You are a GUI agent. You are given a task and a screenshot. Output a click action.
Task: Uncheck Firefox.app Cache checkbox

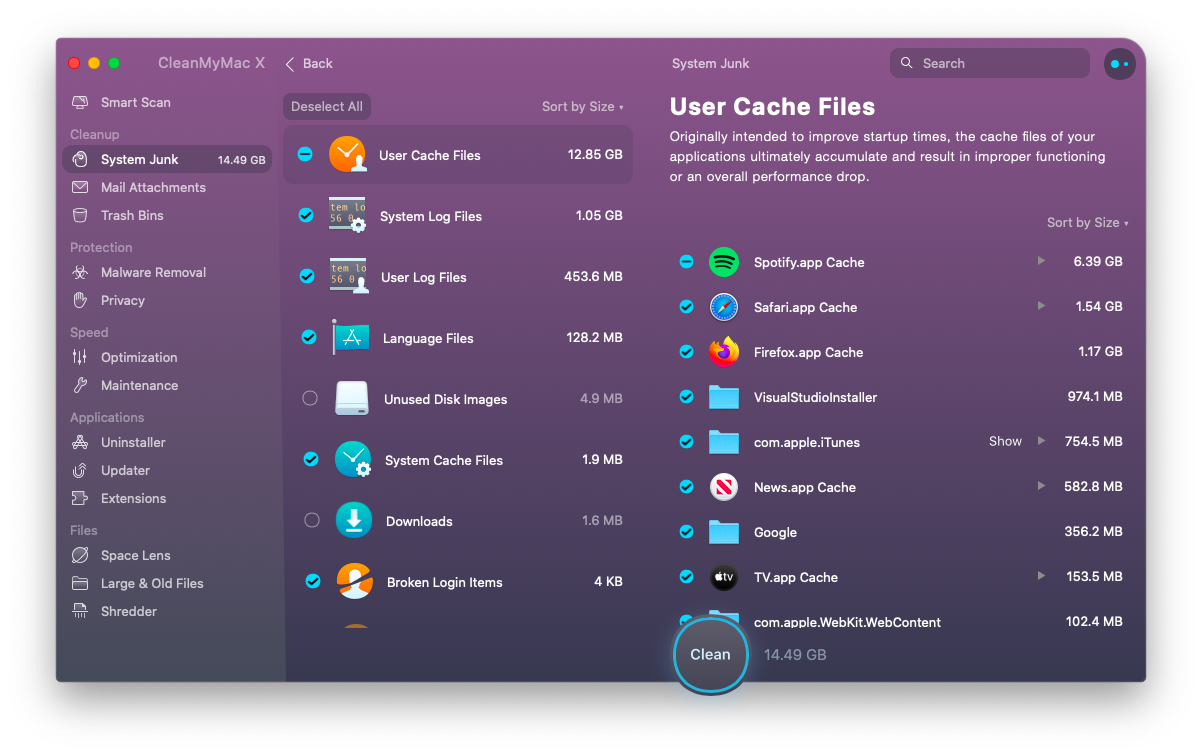pos(686,352)
